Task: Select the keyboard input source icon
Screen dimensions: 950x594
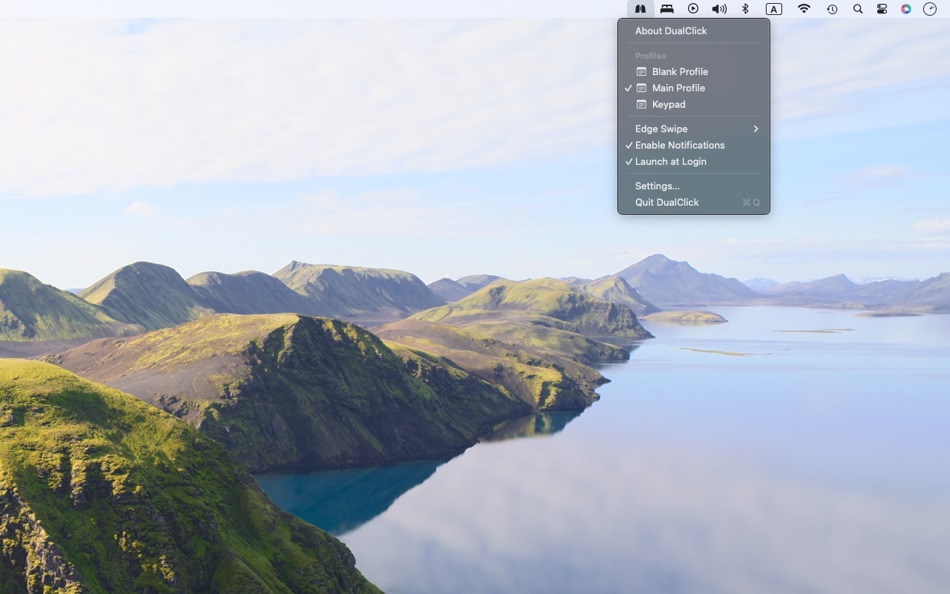Action: coord(773,9)
